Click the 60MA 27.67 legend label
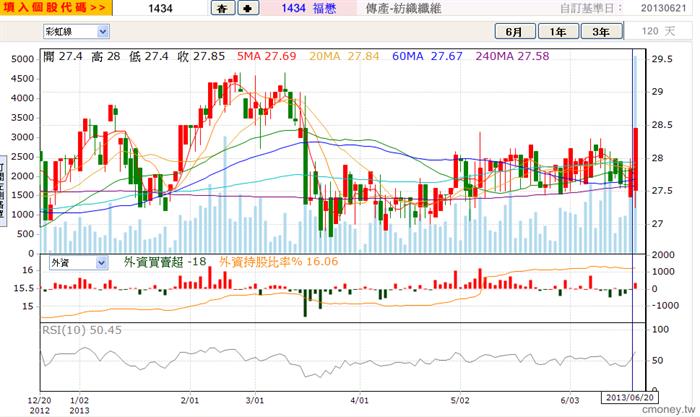 pos(427,56)
